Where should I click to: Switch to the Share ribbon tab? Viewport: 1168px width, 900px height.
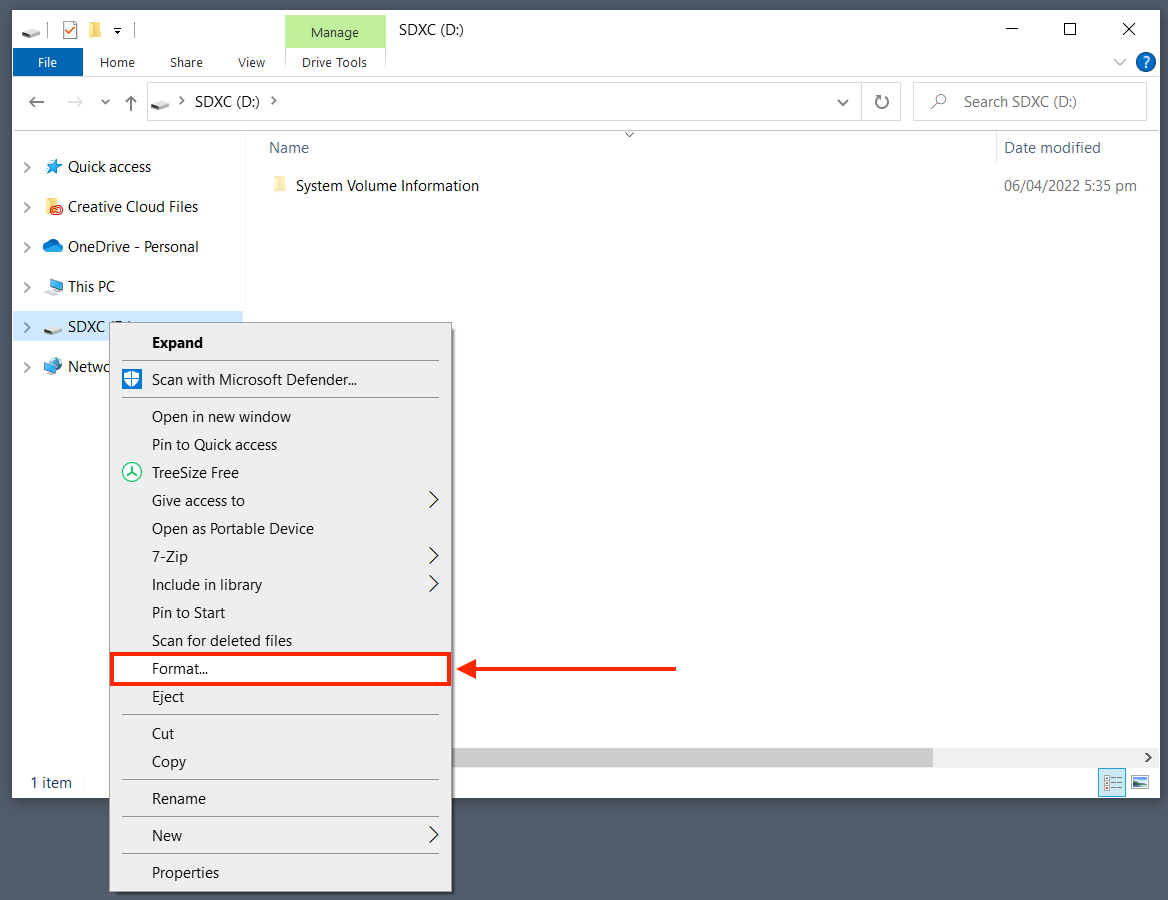tap(186, 63)
